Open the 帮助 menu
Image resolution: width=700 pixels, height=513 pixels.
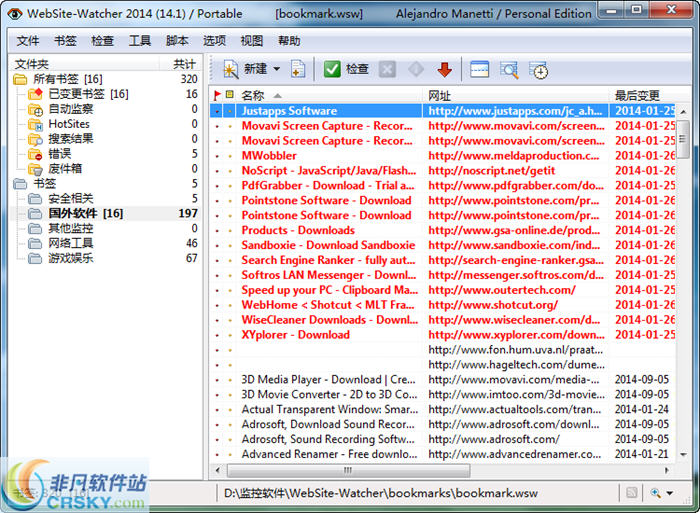click(289, 41)
